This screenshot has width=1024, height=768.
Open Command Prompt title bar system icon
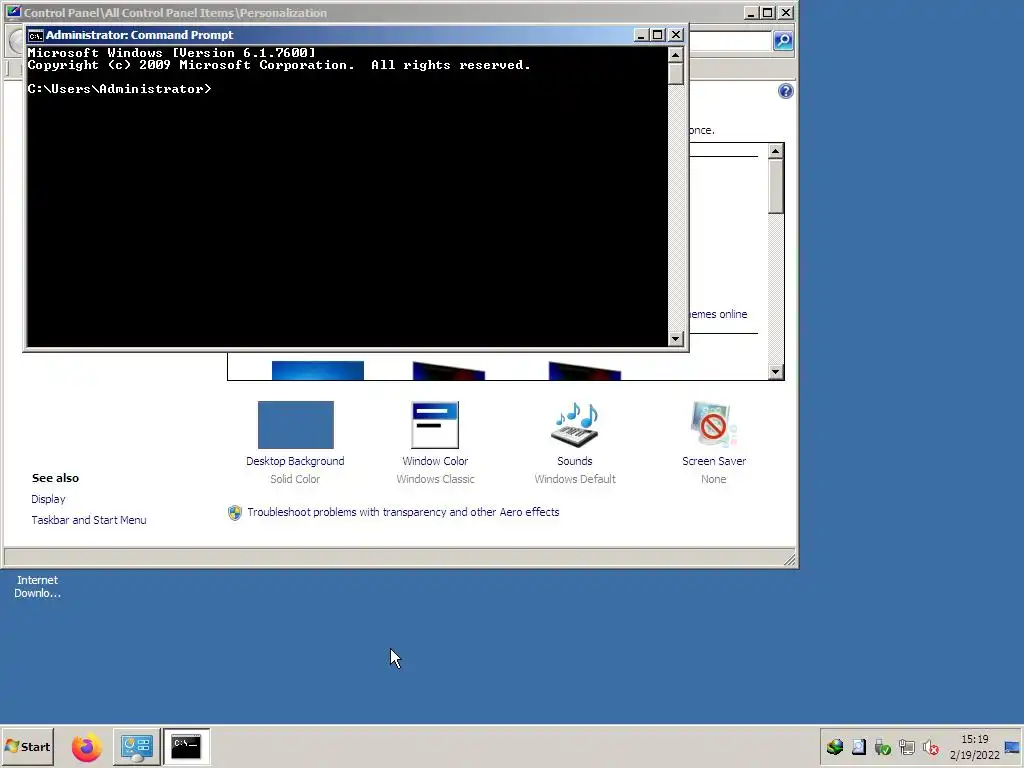(x=35, y=35)
